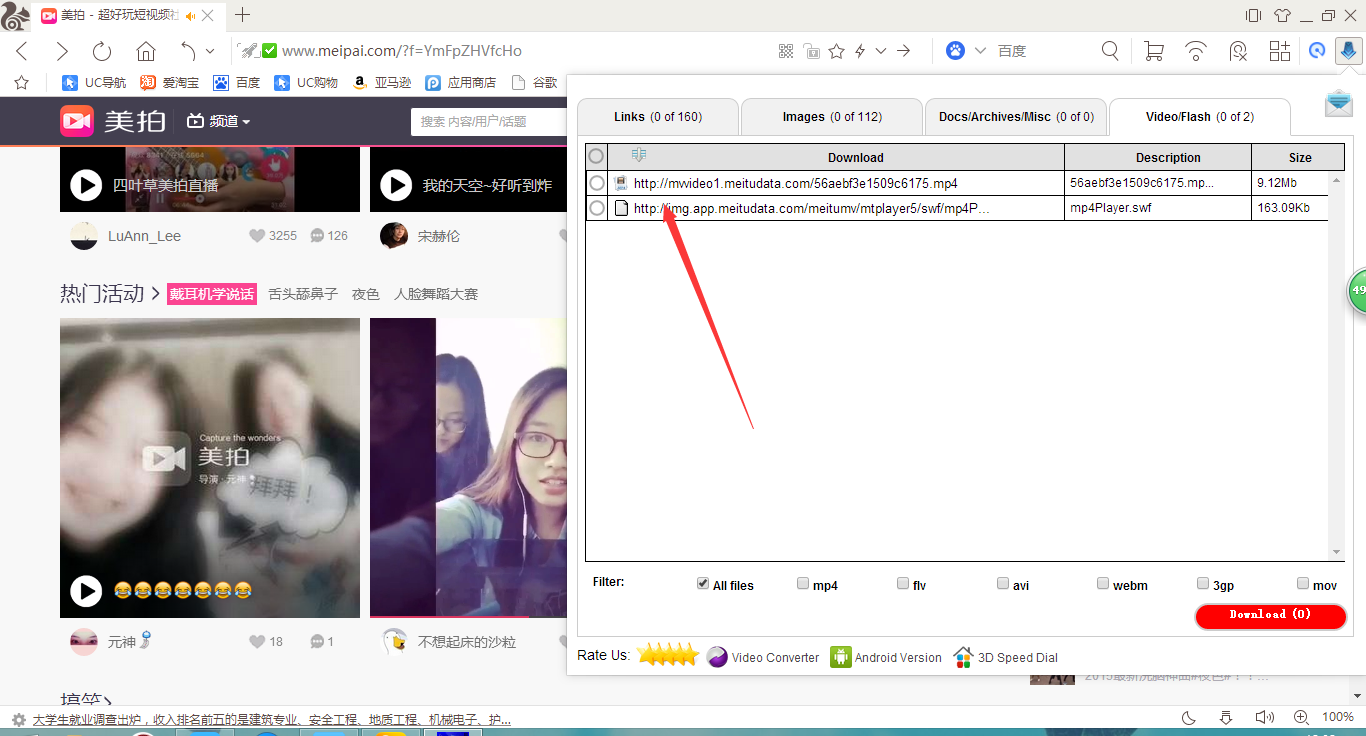
Task: Open the UC导航 bookmark
Action: click(x=94, y=83)
